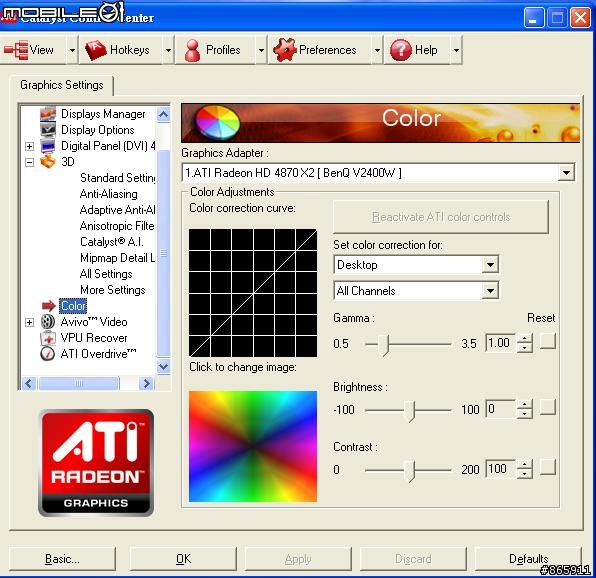The image size is (596, 578).
Task: Open the Graphics Adapter dropdown
Action: 566,173
